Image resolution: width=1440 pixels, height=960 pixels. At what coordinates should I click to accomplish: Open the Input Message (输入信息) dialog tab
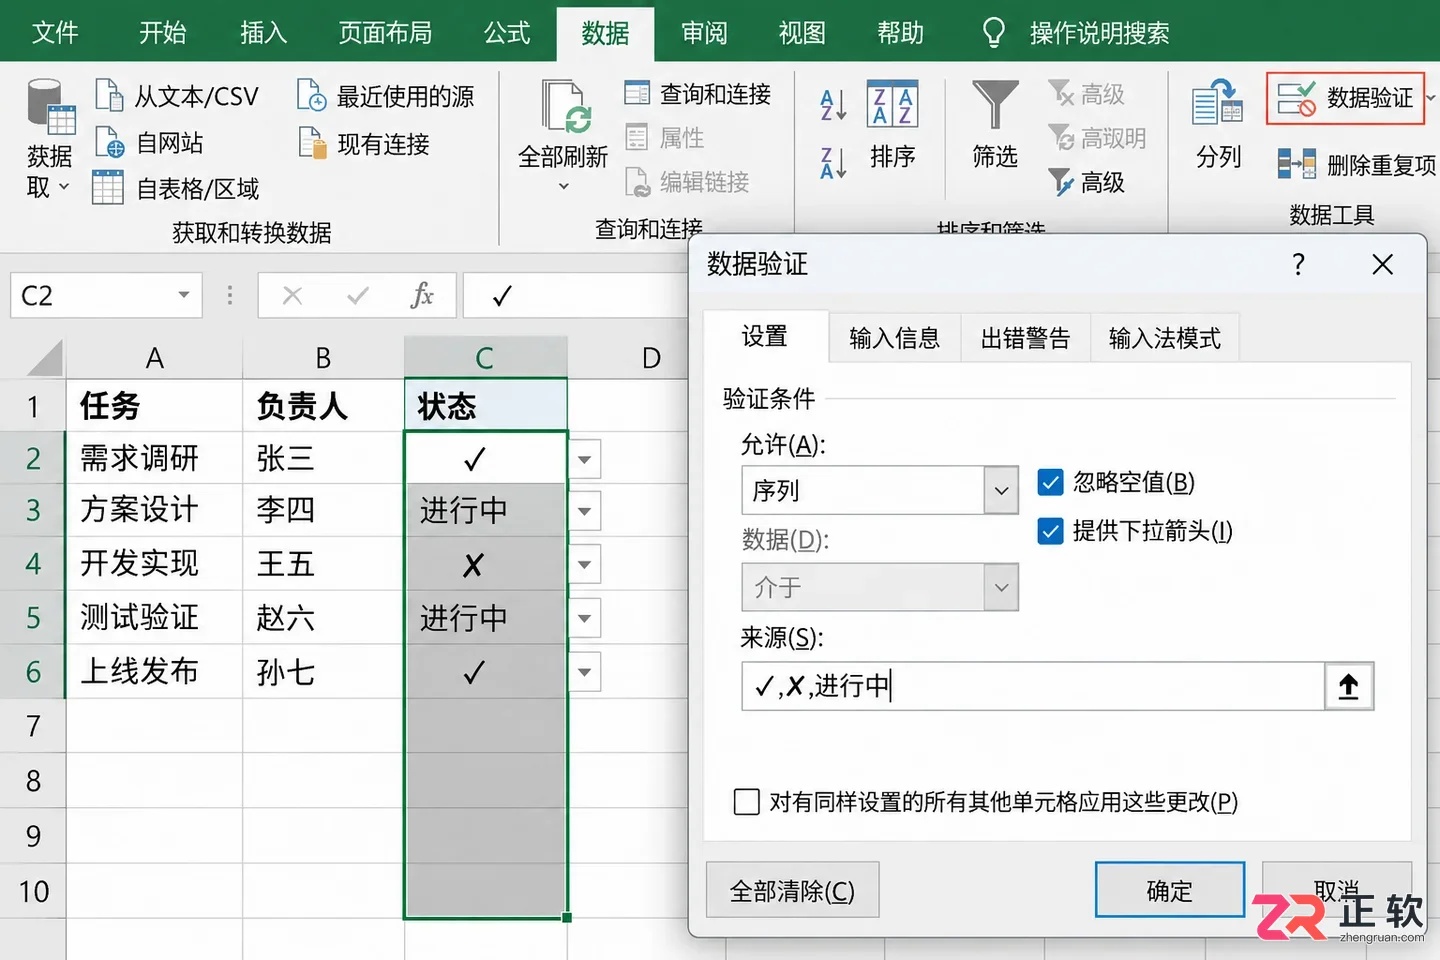tap(894, 338)
